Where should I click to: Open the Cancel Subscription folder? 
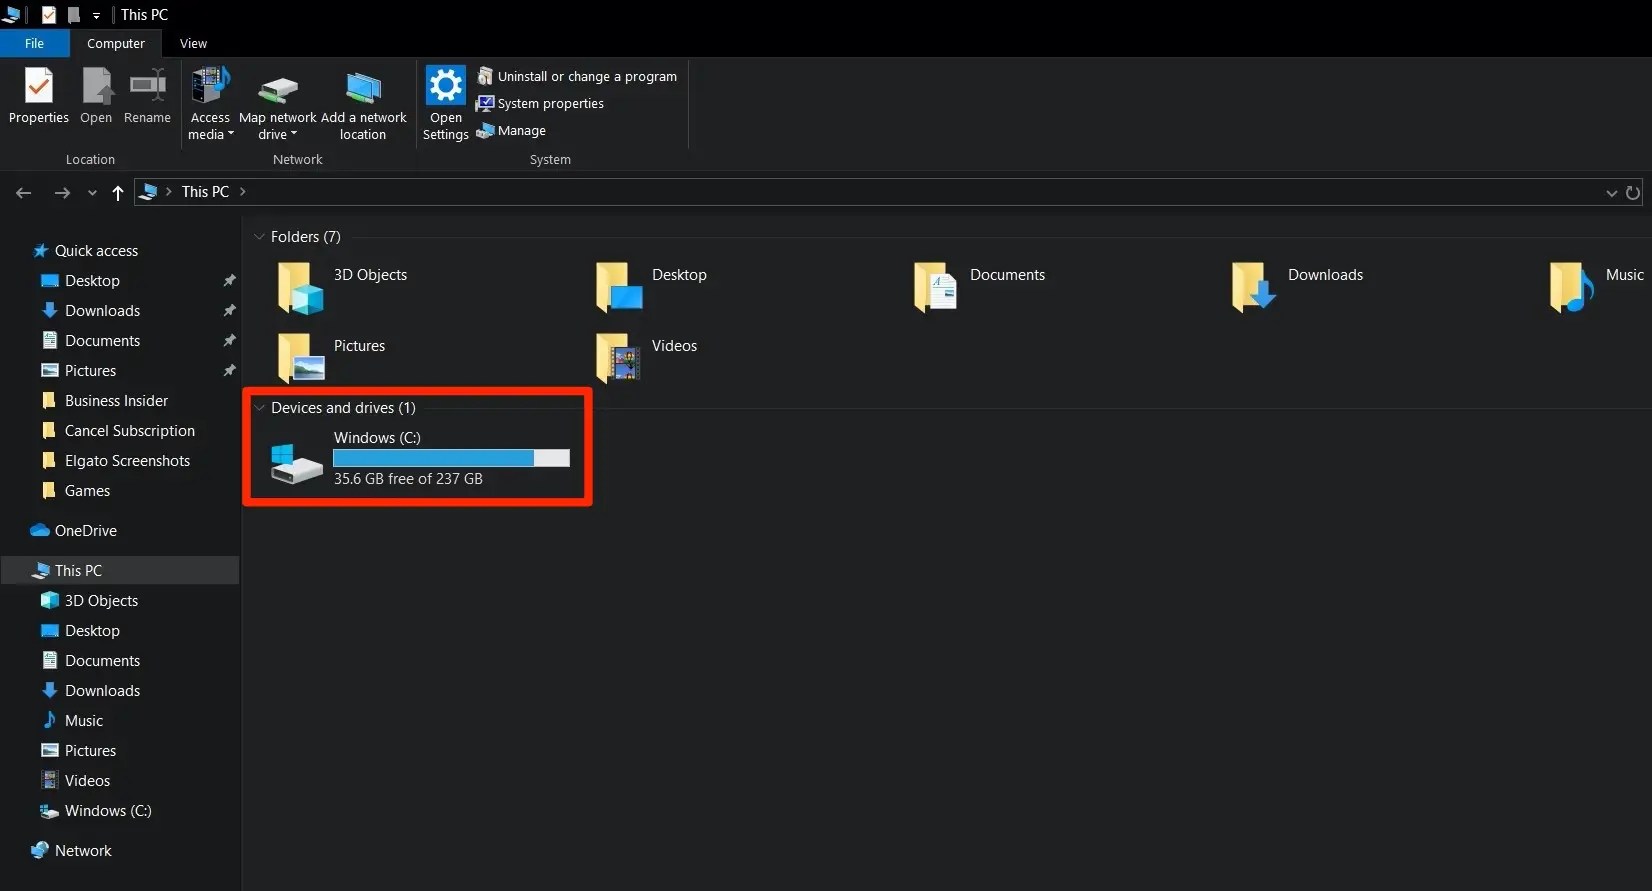coord(130,431)
